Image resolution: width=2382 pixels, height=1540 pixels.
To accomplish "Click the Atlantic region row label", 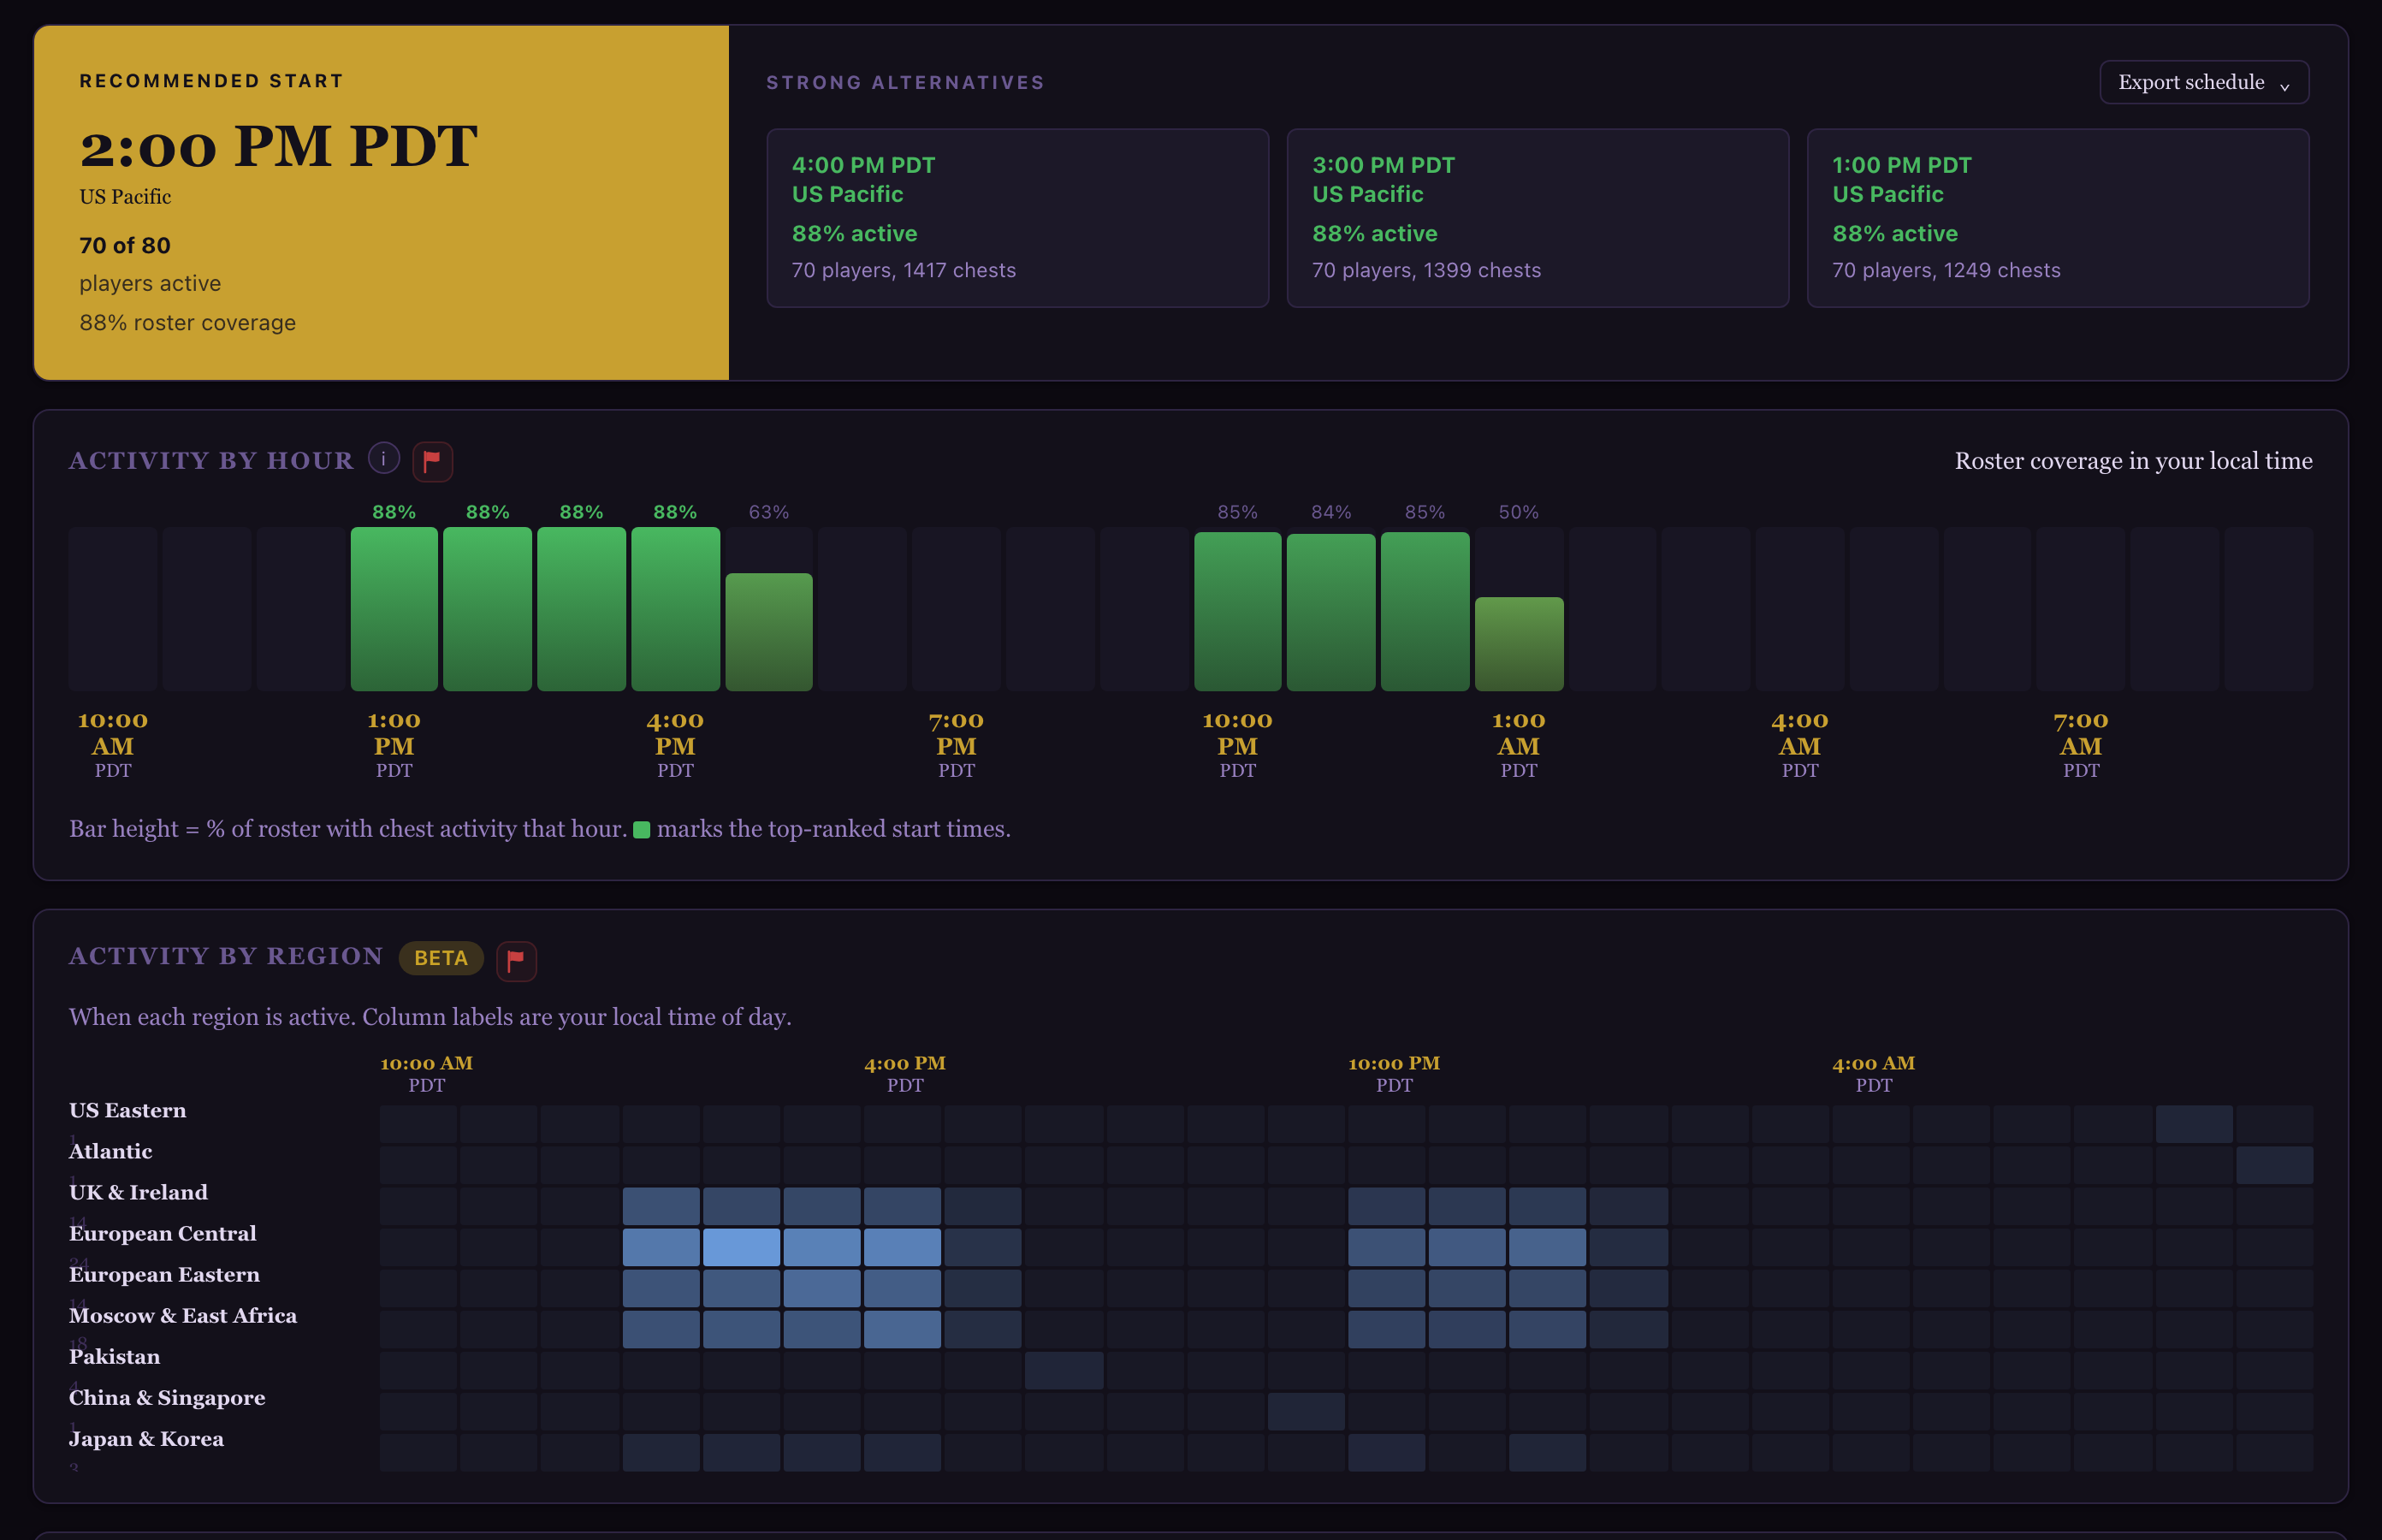I will click(111, 1151).
